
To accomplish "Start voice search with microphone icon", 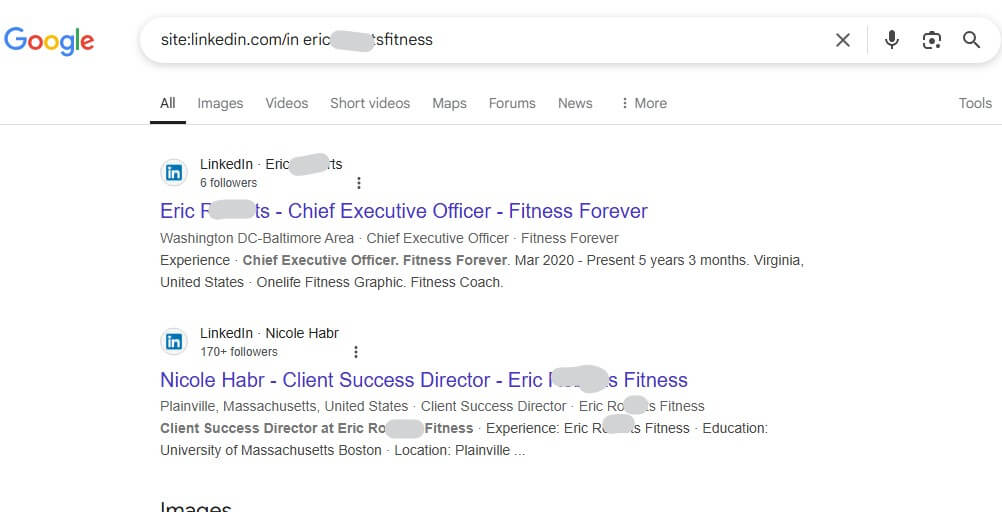I will (891, 40).
